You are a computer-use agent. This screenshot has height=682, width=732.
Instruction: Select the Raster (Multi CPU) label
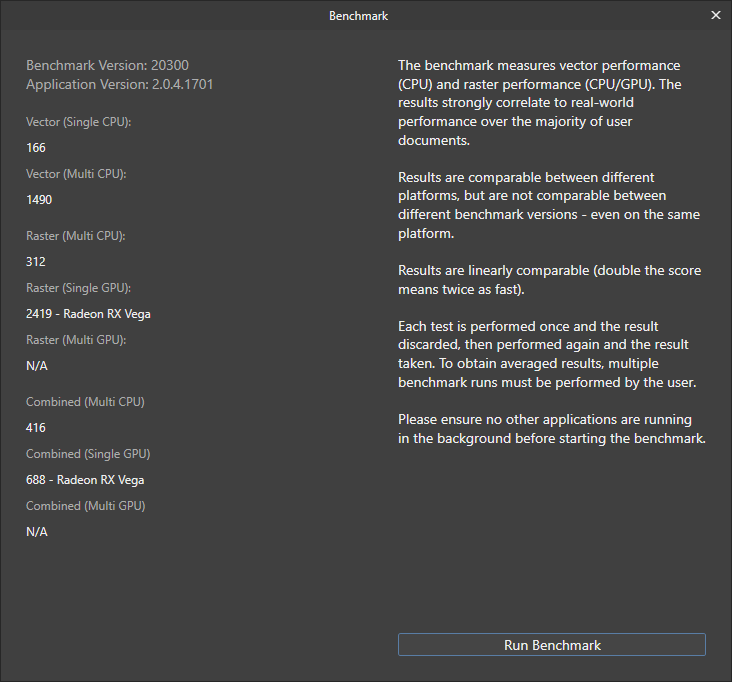coord(76,236)
